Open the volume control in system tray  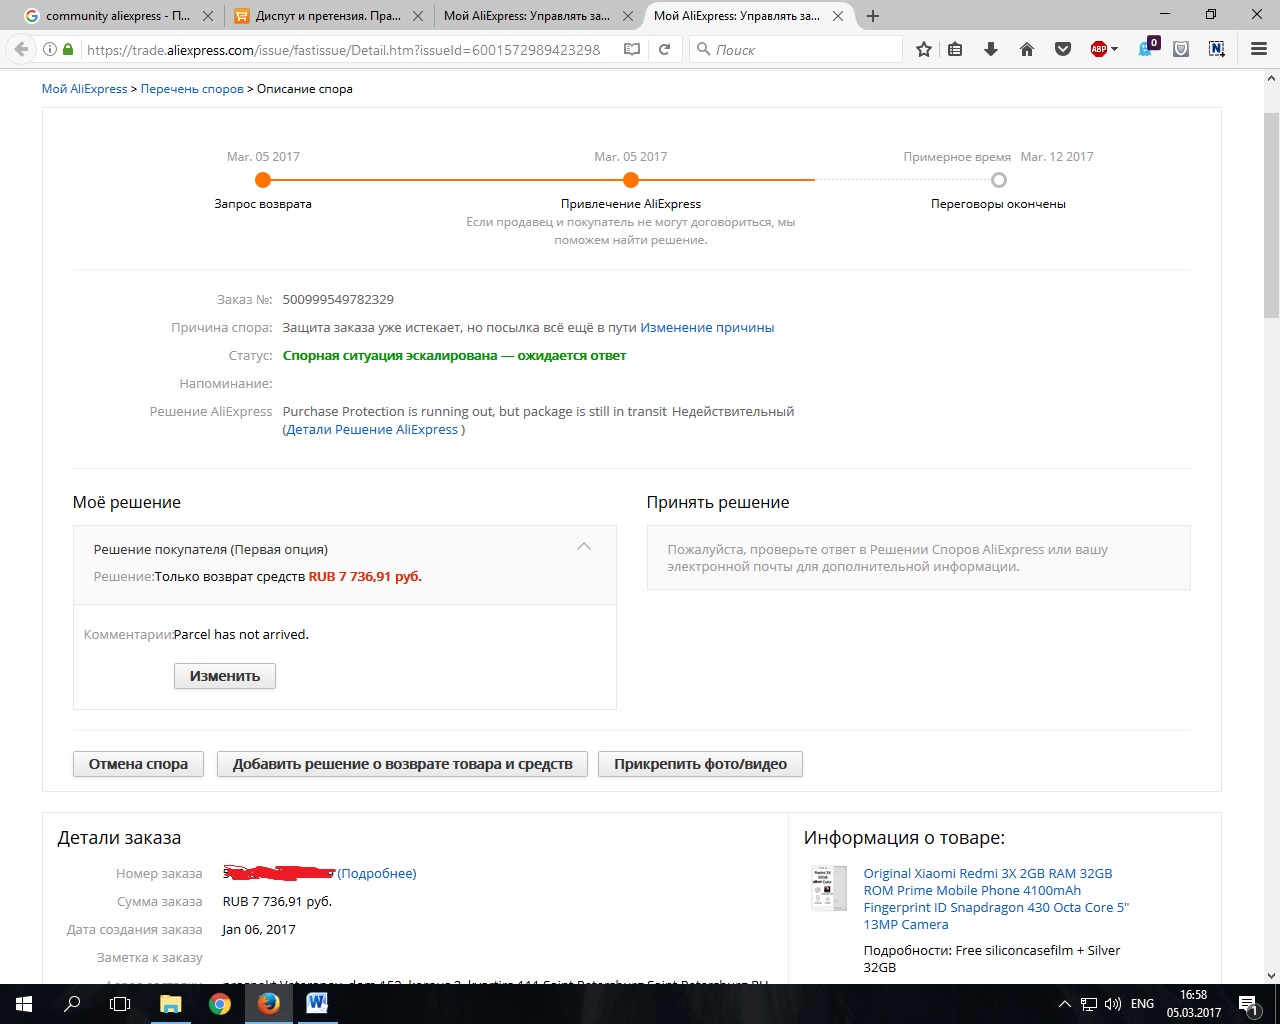click(1113, 1004)
